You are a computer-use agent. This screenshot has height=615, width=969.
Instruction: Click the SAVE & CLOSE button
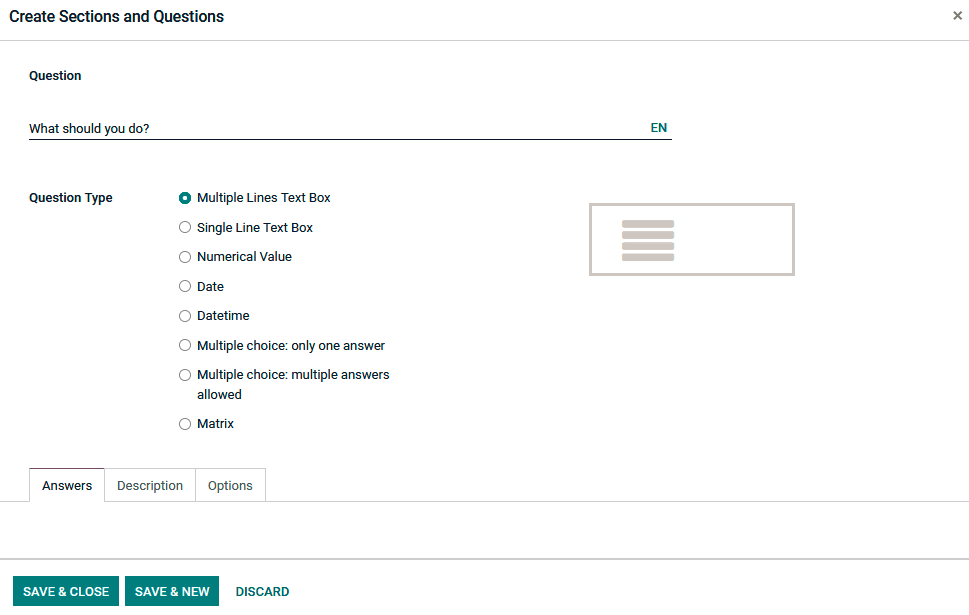coord(65,591)
